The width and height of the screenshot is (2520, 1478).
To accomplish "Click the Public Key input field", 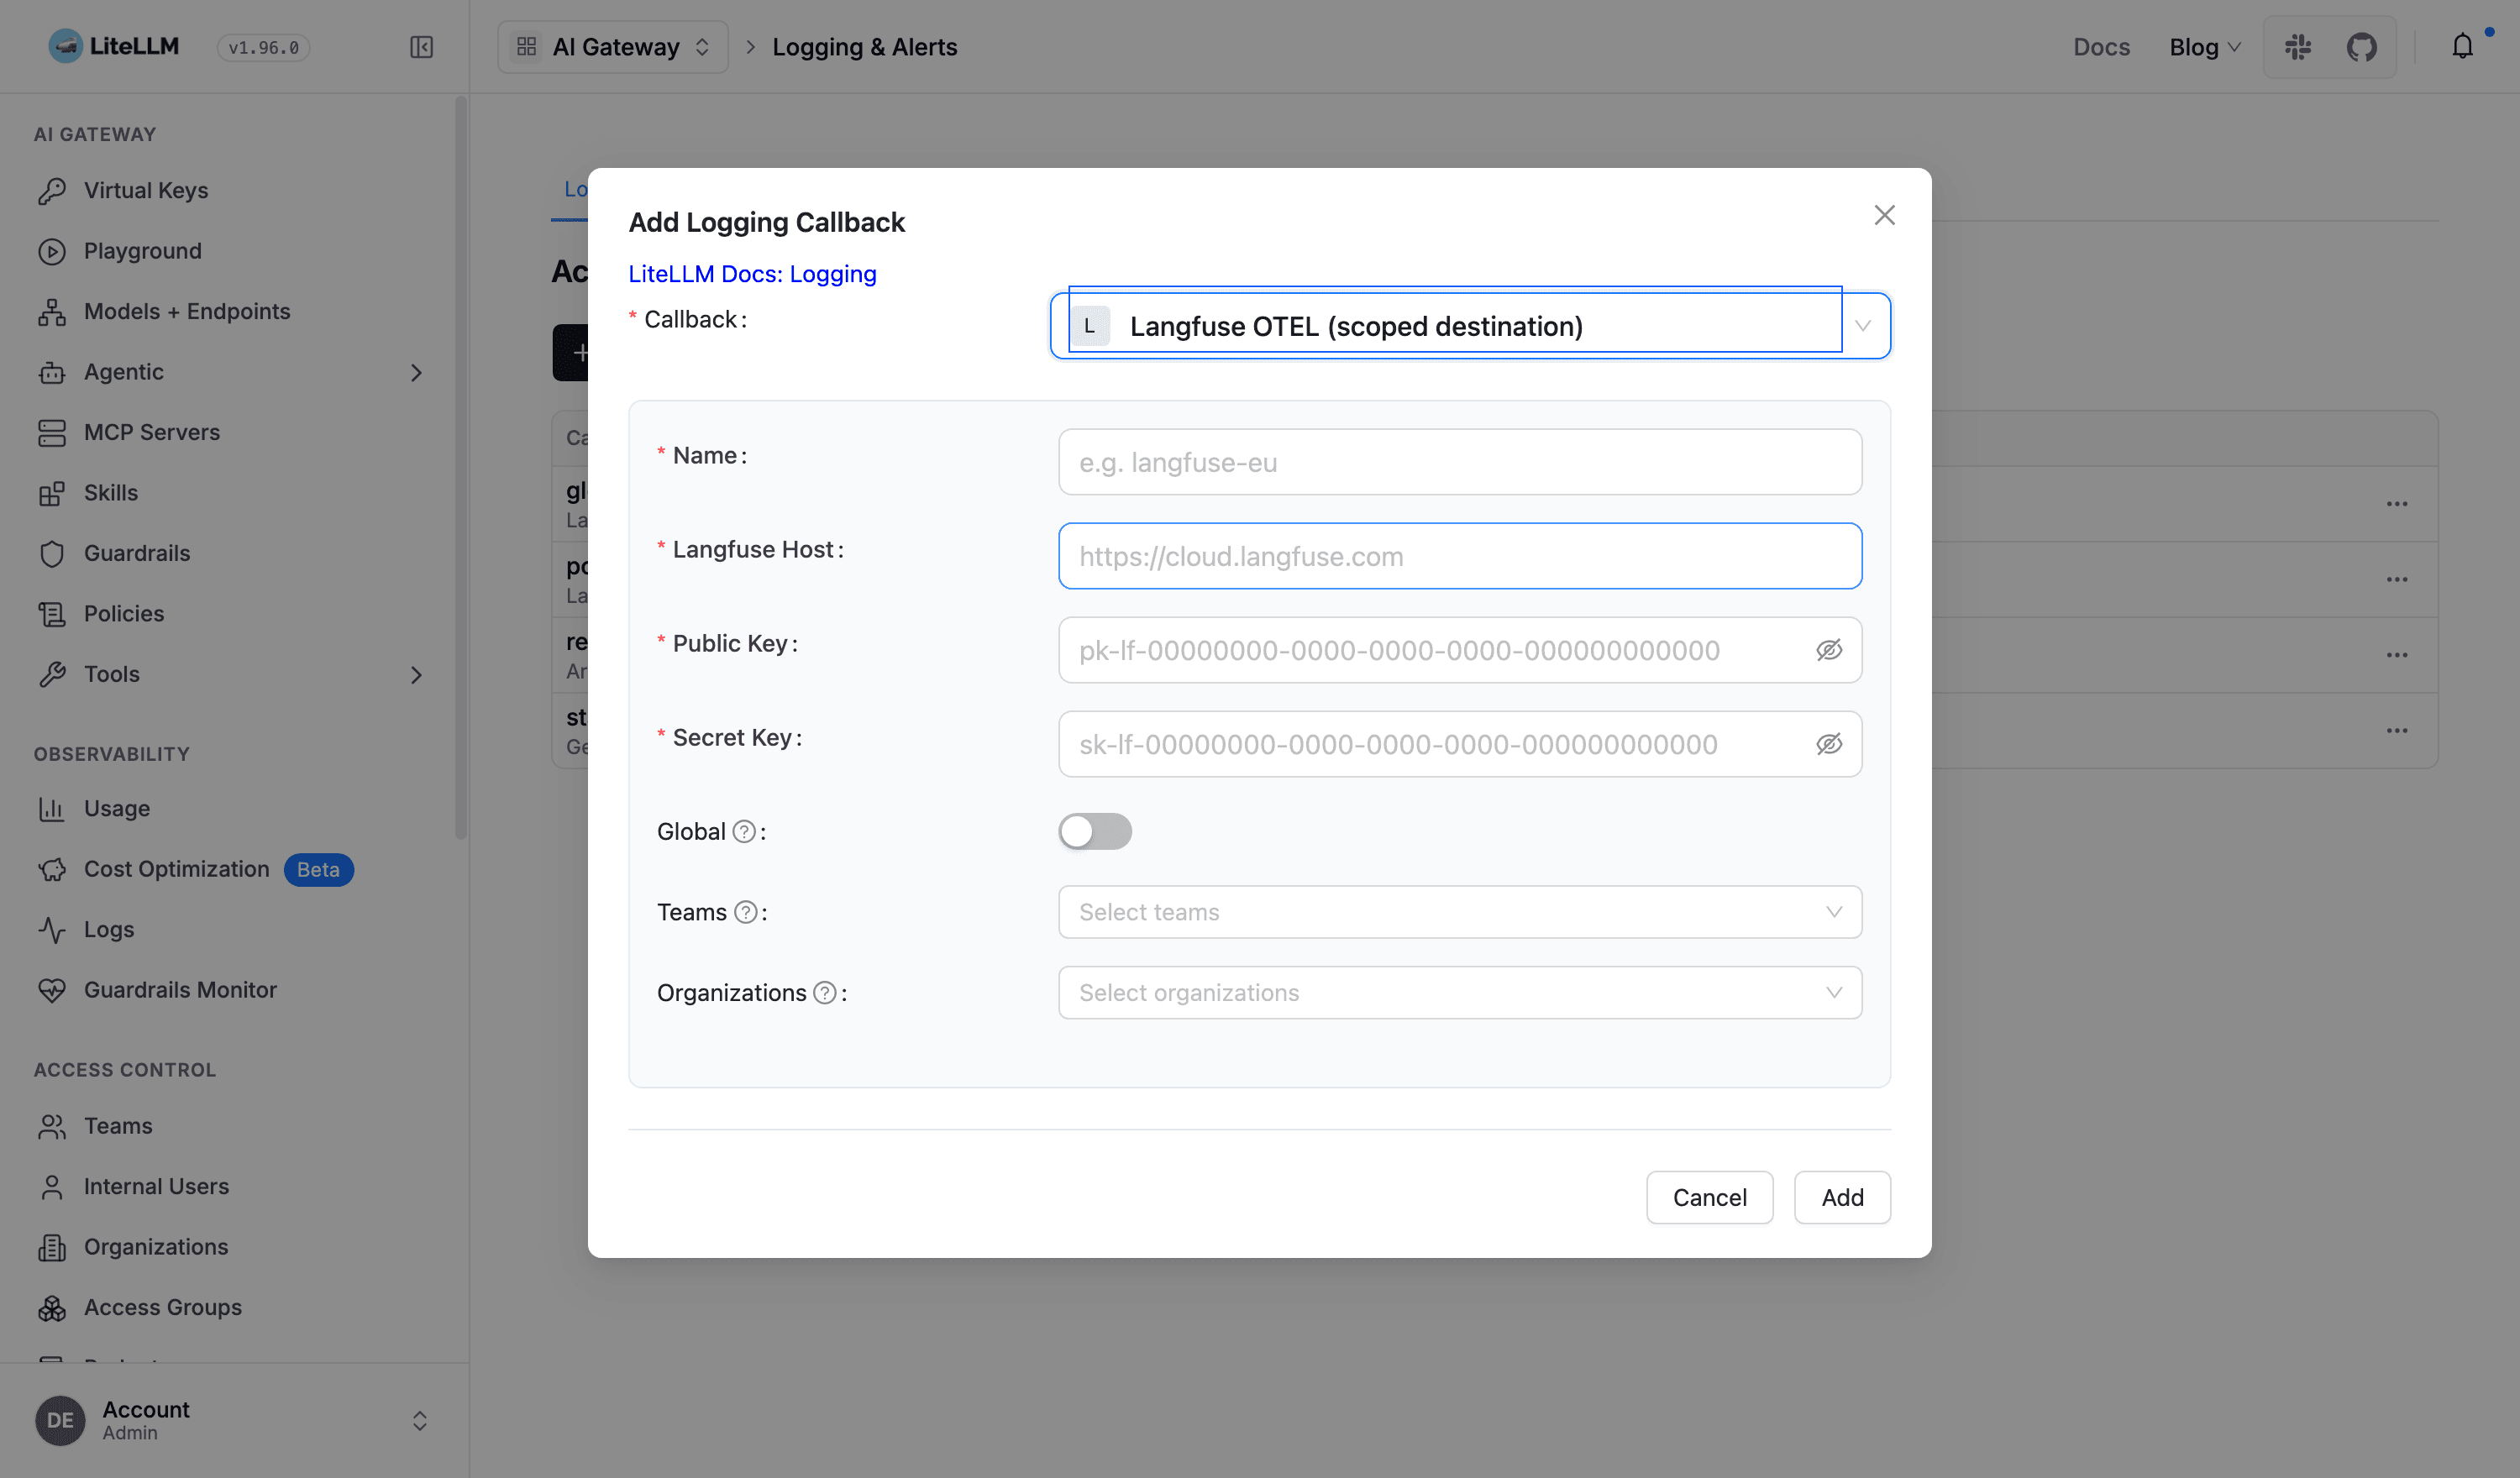I will (1460, 650).
